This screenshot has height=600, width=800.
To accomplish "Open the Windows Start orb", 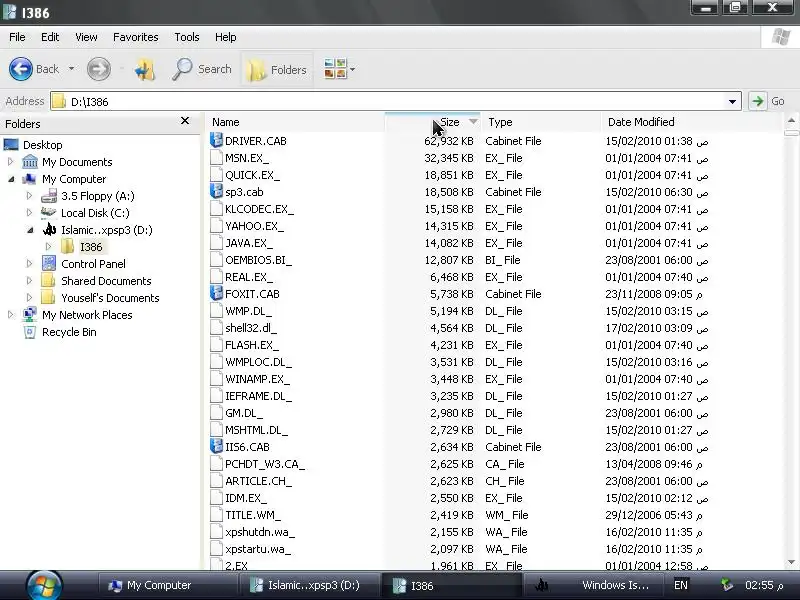I will [x=44, y=585].
